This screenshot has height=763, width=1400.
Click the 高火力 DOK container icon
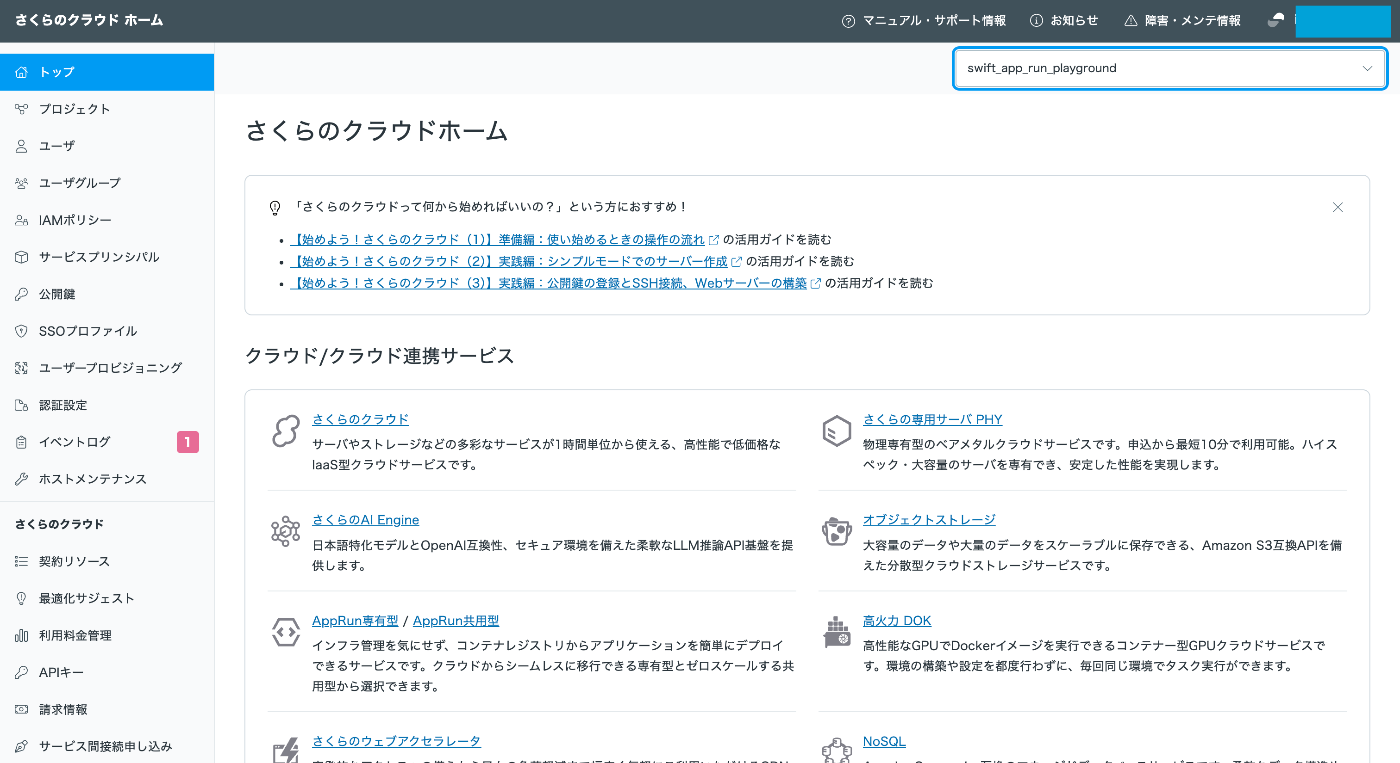837,633
